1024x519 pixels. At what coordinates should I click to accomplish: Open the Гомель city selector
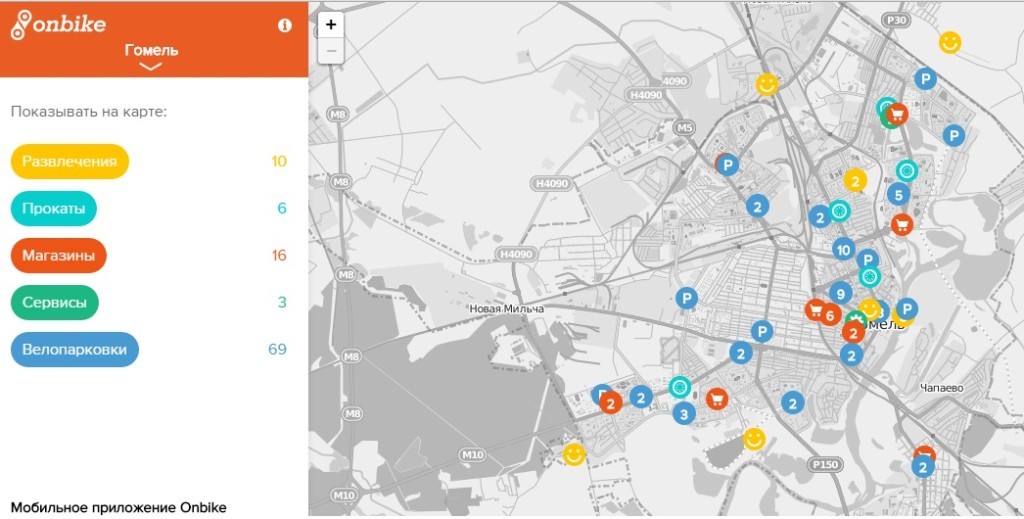coord(151,50)
